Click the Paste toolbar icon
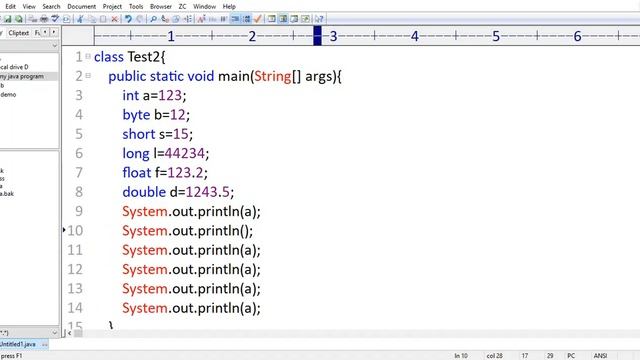640x360 pixels. [103, 19]
